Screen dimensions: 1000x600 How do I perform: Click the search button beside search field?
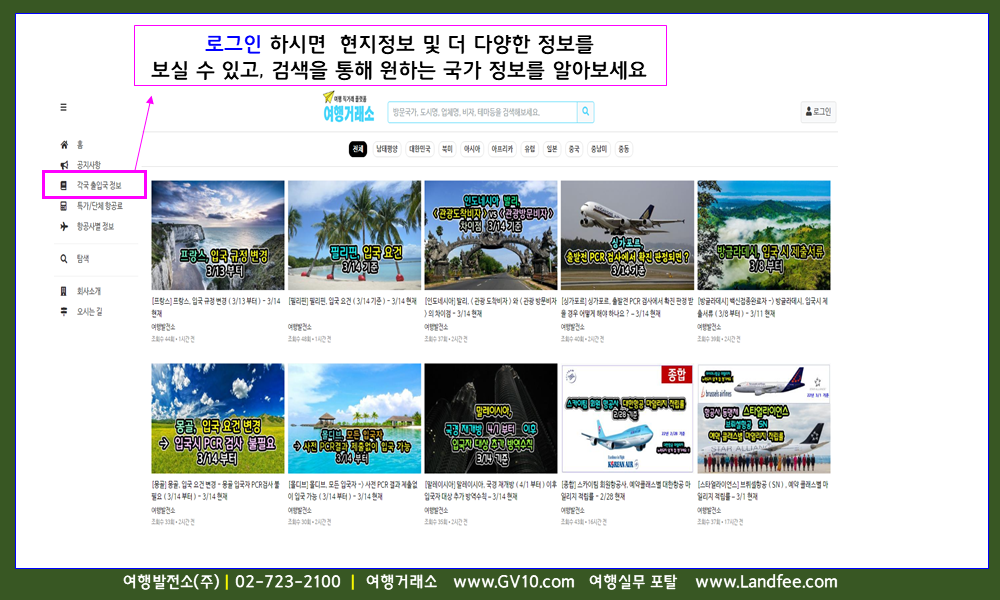585,112
